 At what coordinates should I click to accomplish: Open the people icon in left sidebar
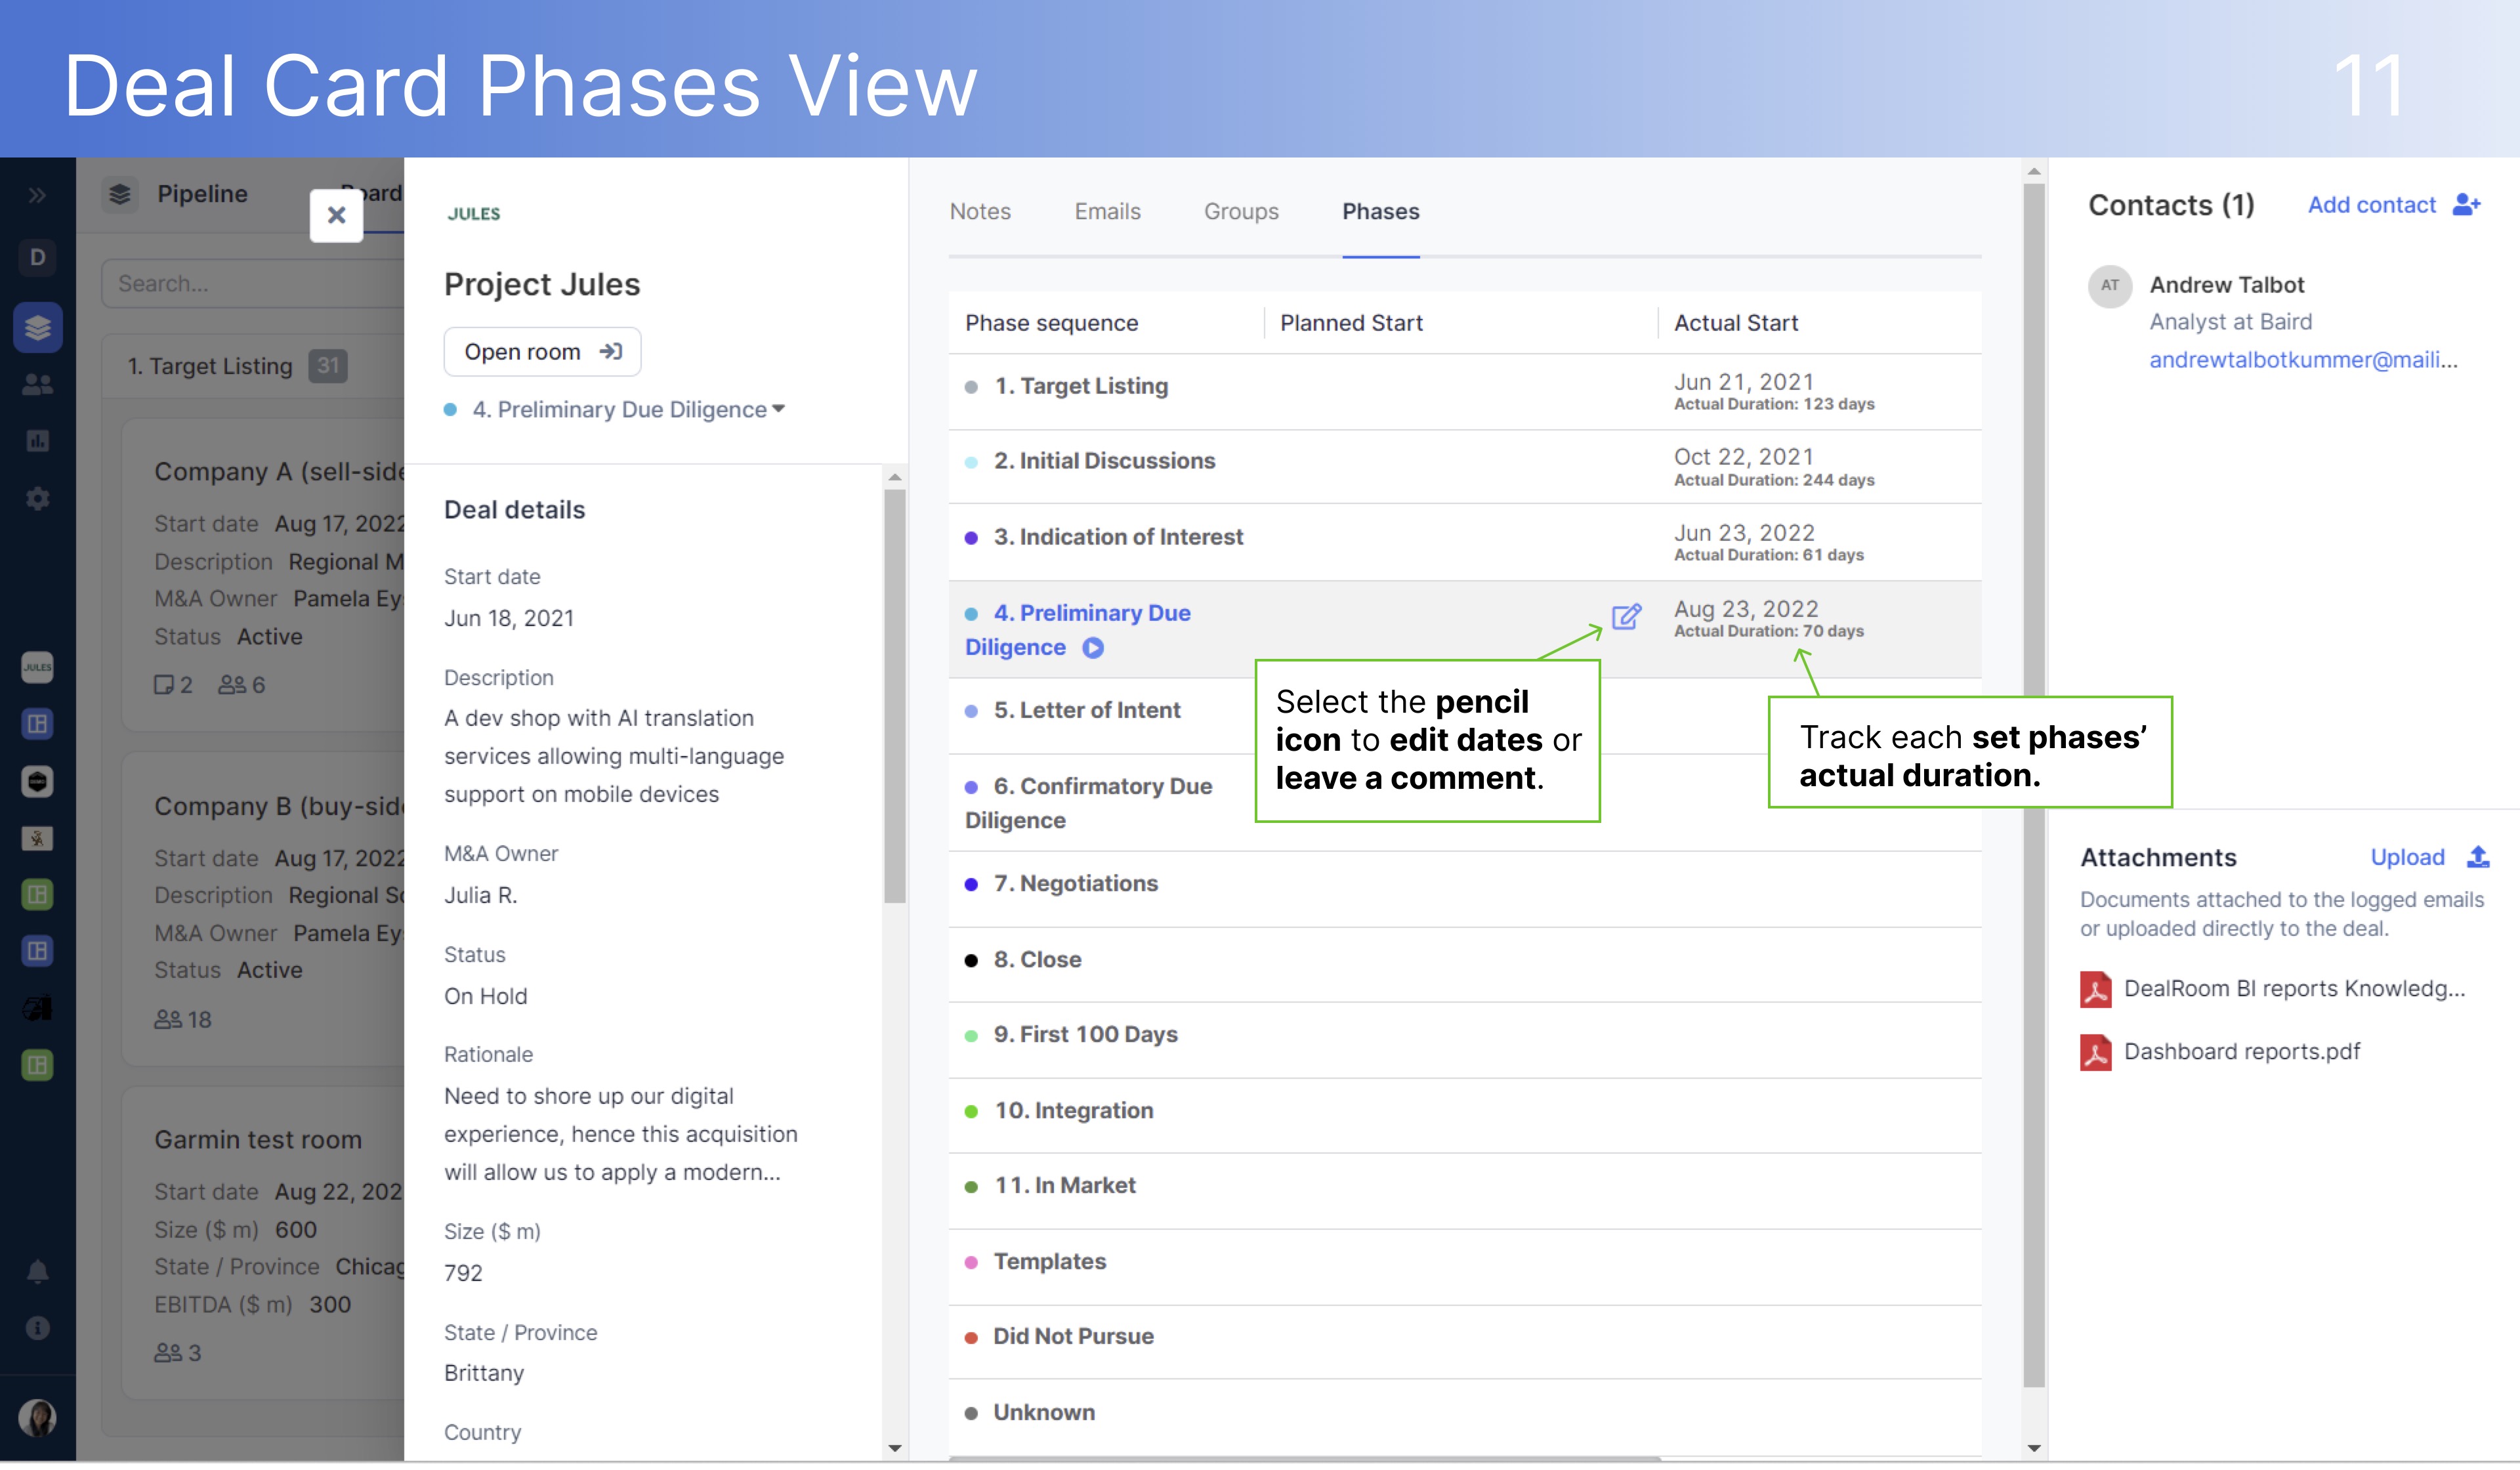pyautogui.click(x=38, y=384)
